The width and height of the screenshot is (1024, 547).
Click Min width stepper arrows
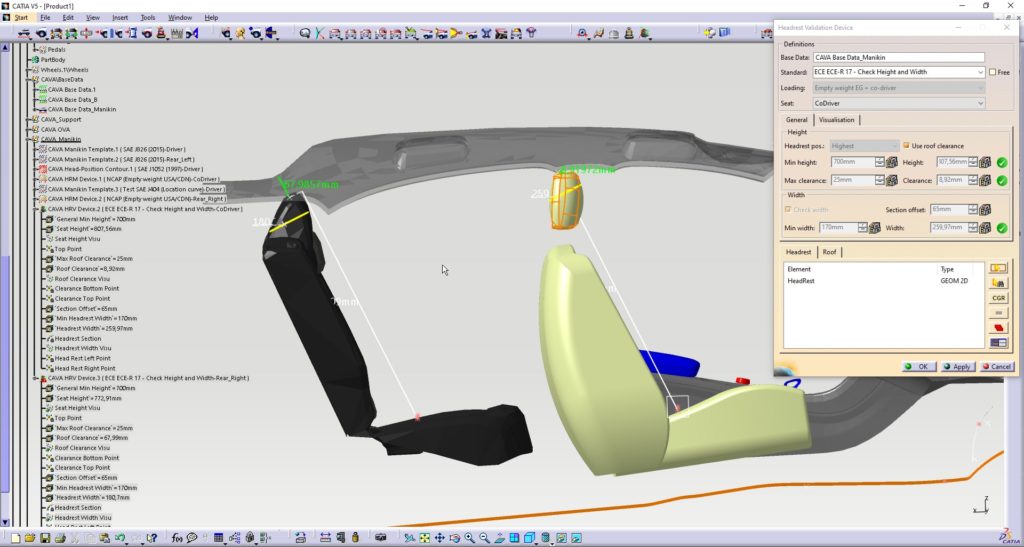(x=863, y=228)
